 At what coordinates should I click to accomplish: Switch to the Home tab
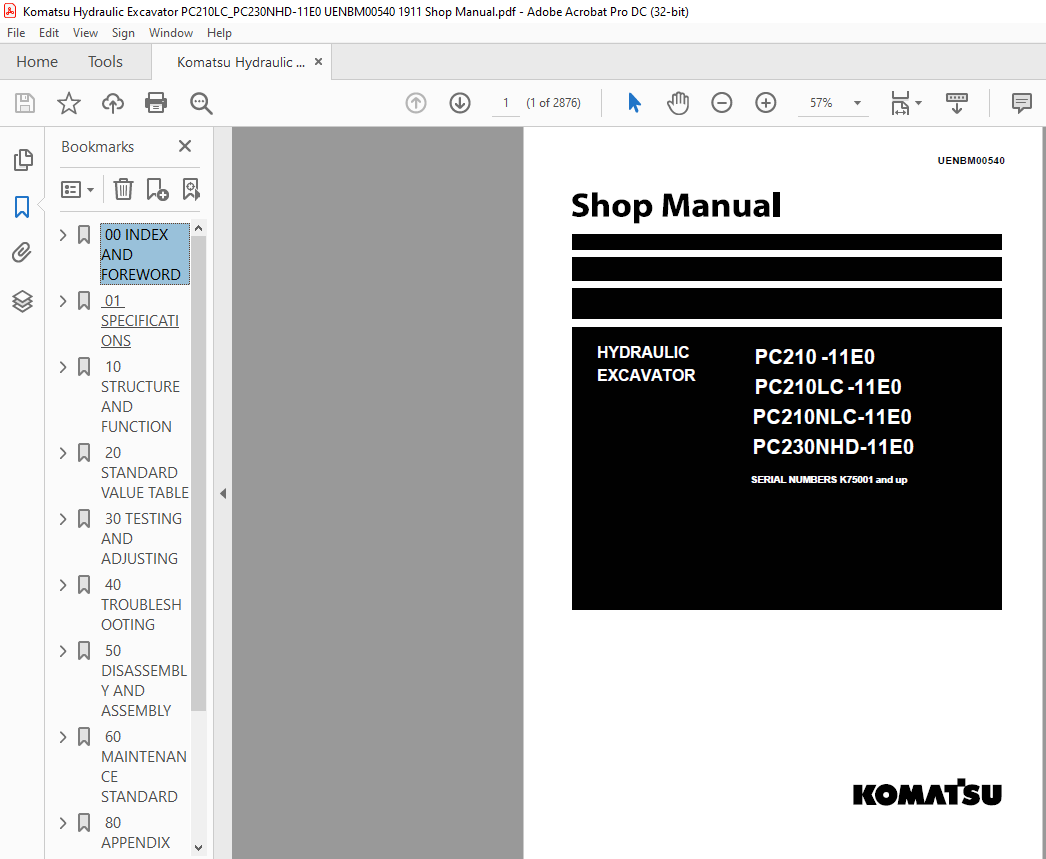coord(37,62)
